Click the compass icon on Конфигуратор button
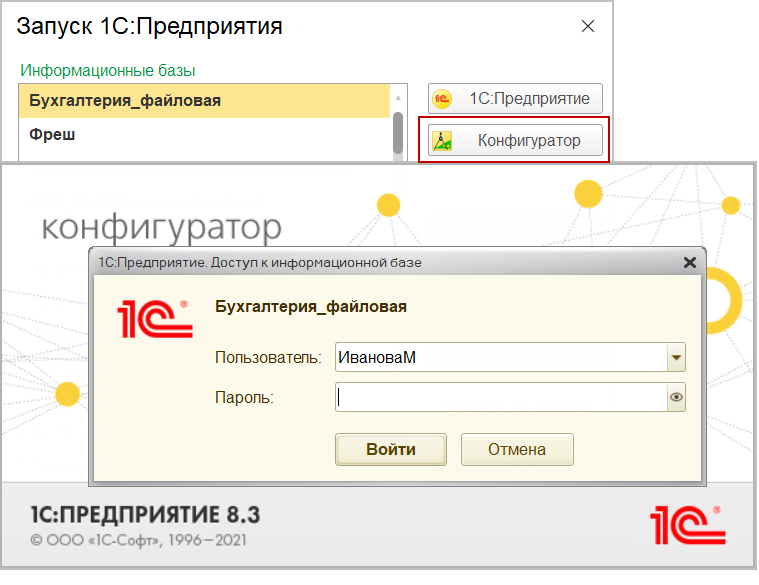The height and width of the screenshot is (585, 759). [x=442, y=141]
